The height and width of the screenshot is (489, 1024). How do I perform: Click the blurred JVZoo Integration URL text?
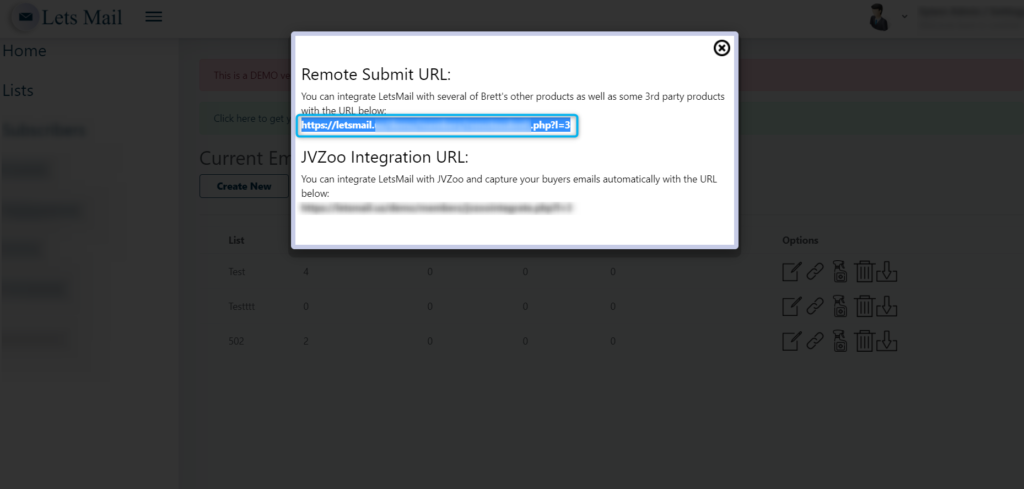point(437,208)
